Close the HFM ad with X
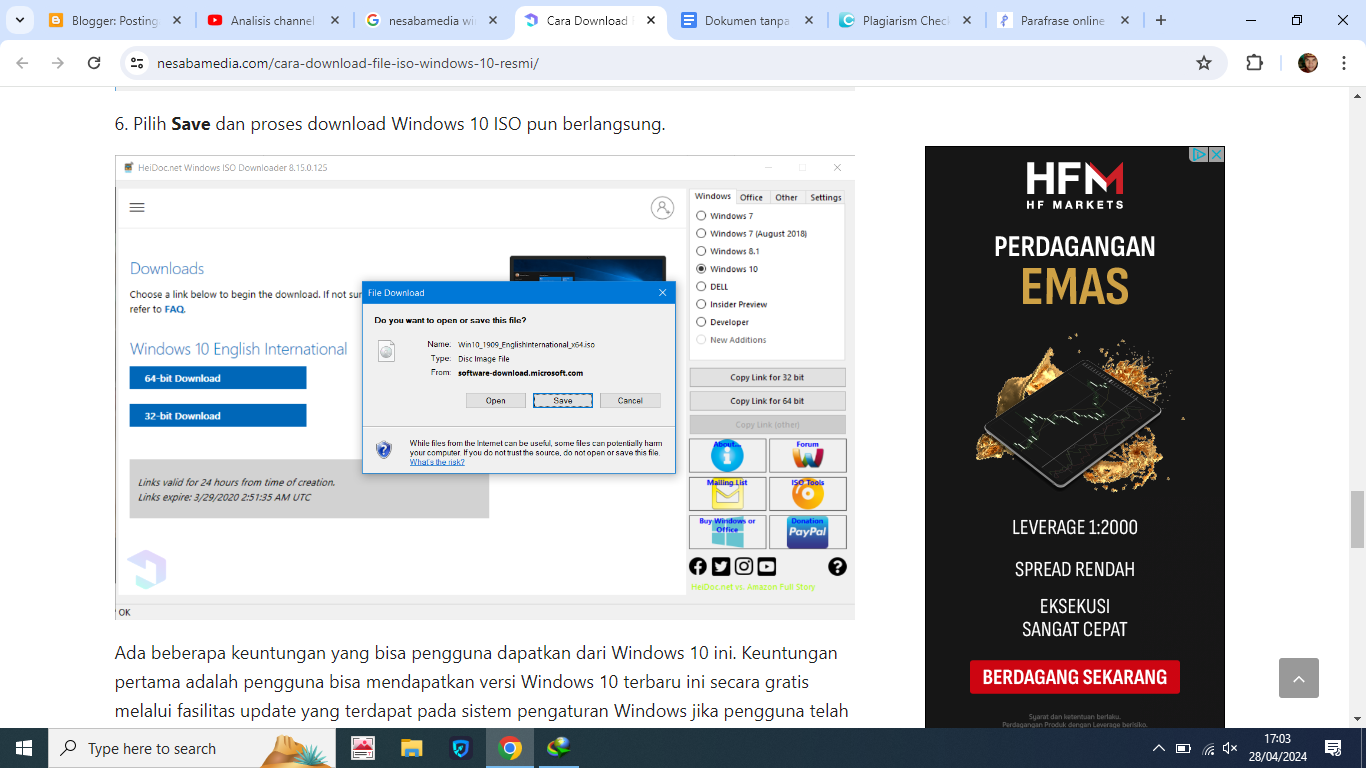This screenshot has width=1366, height=768. point(1216,154)
